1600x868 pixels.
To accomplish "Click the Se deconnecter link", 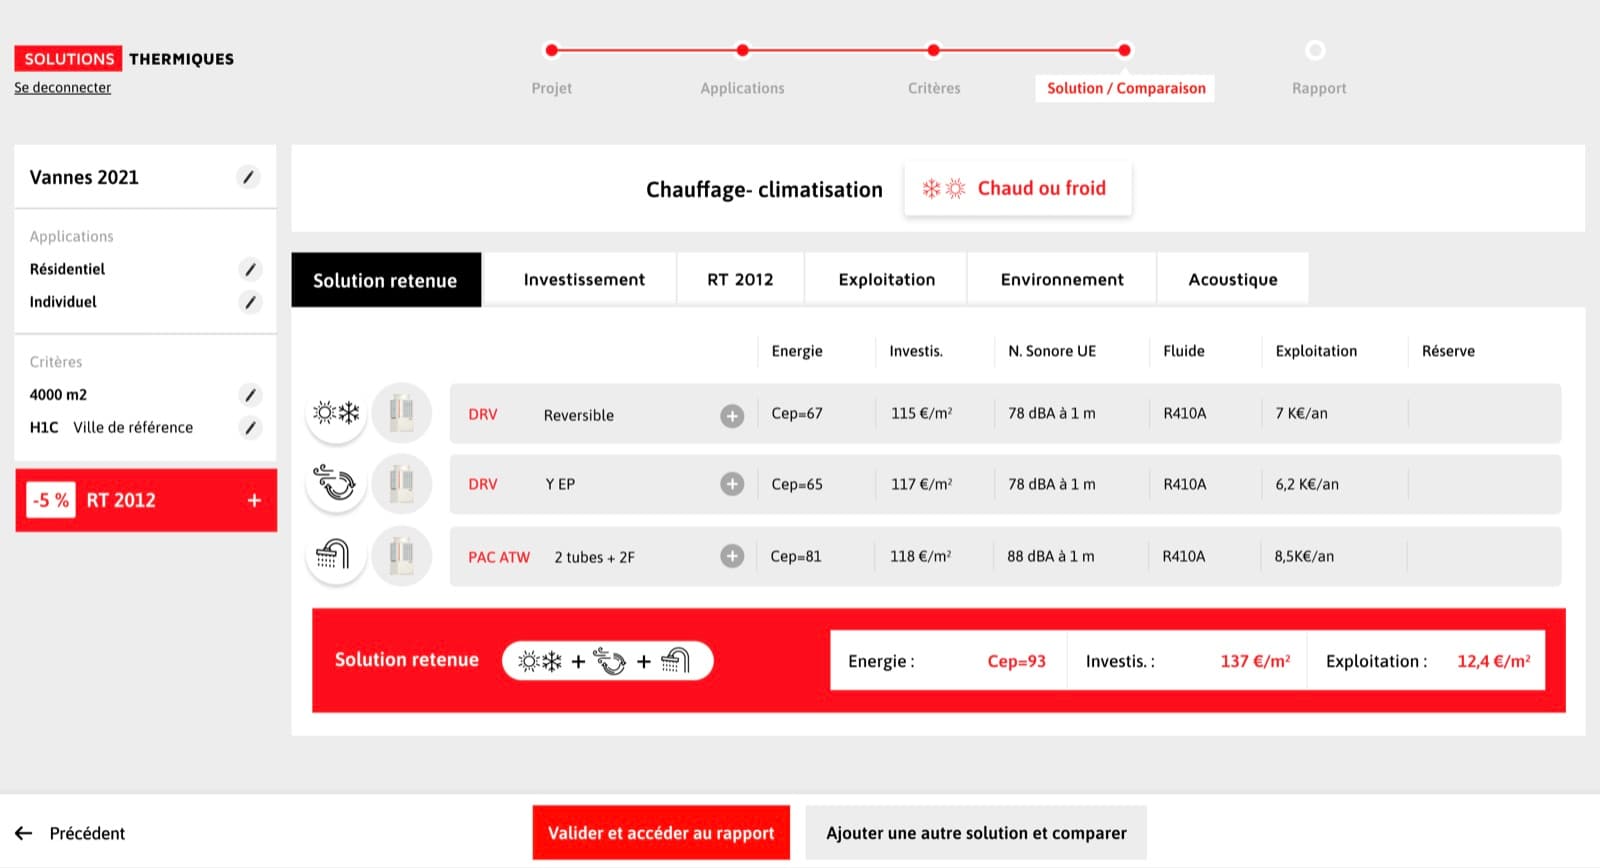I will (x=63, y=88).
